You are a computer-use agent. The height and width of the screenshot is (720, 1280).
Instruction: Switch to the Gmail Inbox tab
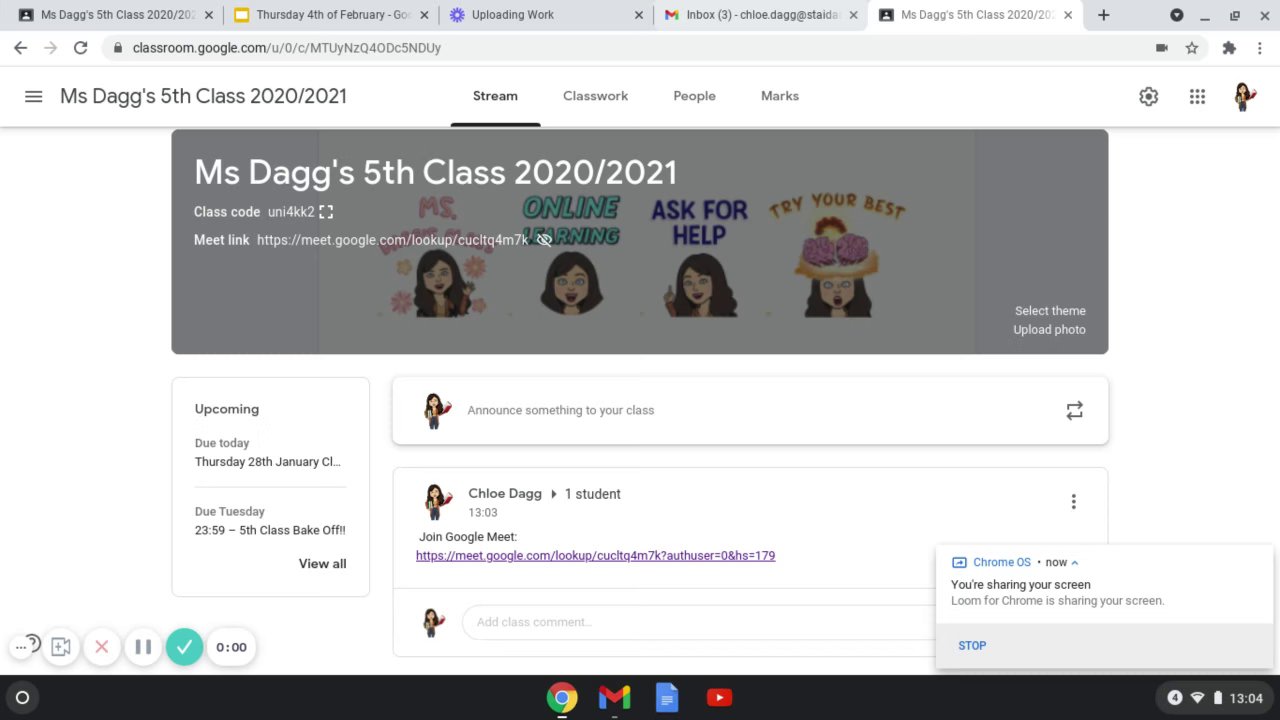tap(762, 15)
